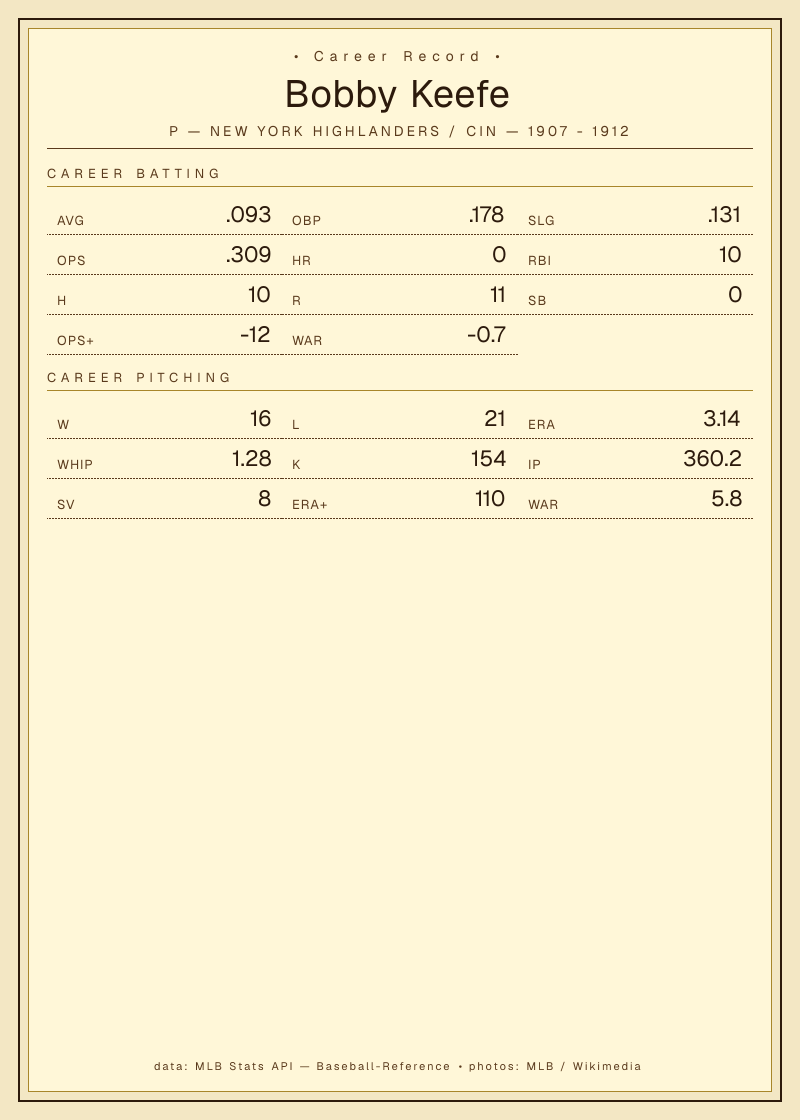Select the pitching WAR 5.8 value

726,499
